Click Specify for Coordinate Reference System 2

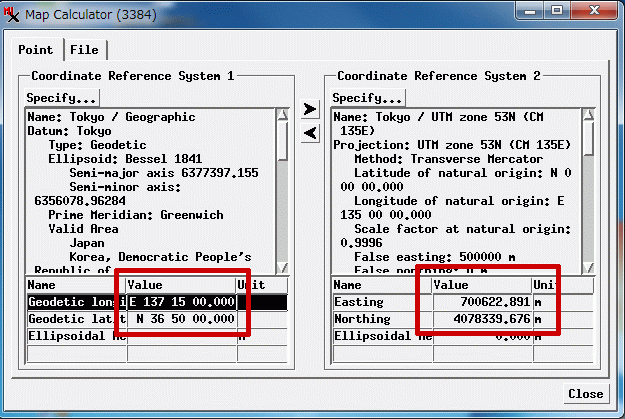[x=368, y=98]
